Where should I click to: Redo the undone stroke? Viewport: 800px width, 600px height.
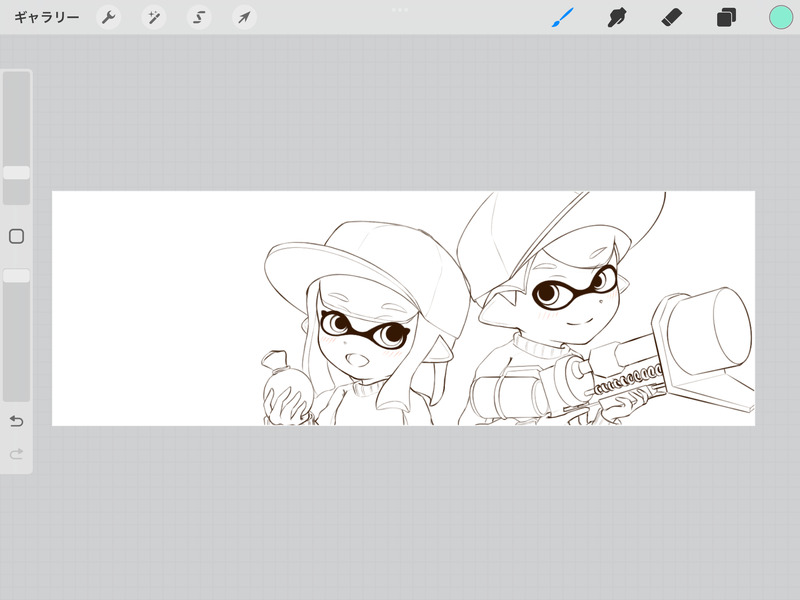tap(16, 454)
